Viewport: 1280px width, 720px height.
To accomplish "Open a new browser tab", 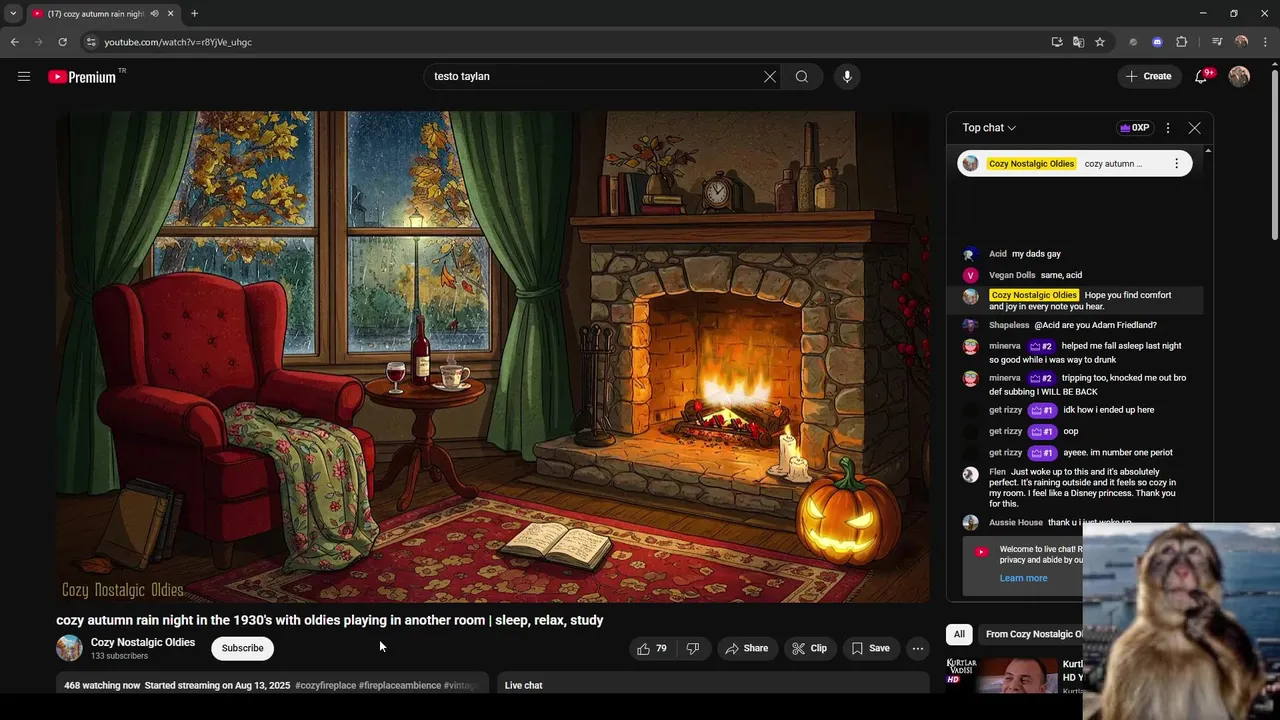I will (x=194, y=14).
